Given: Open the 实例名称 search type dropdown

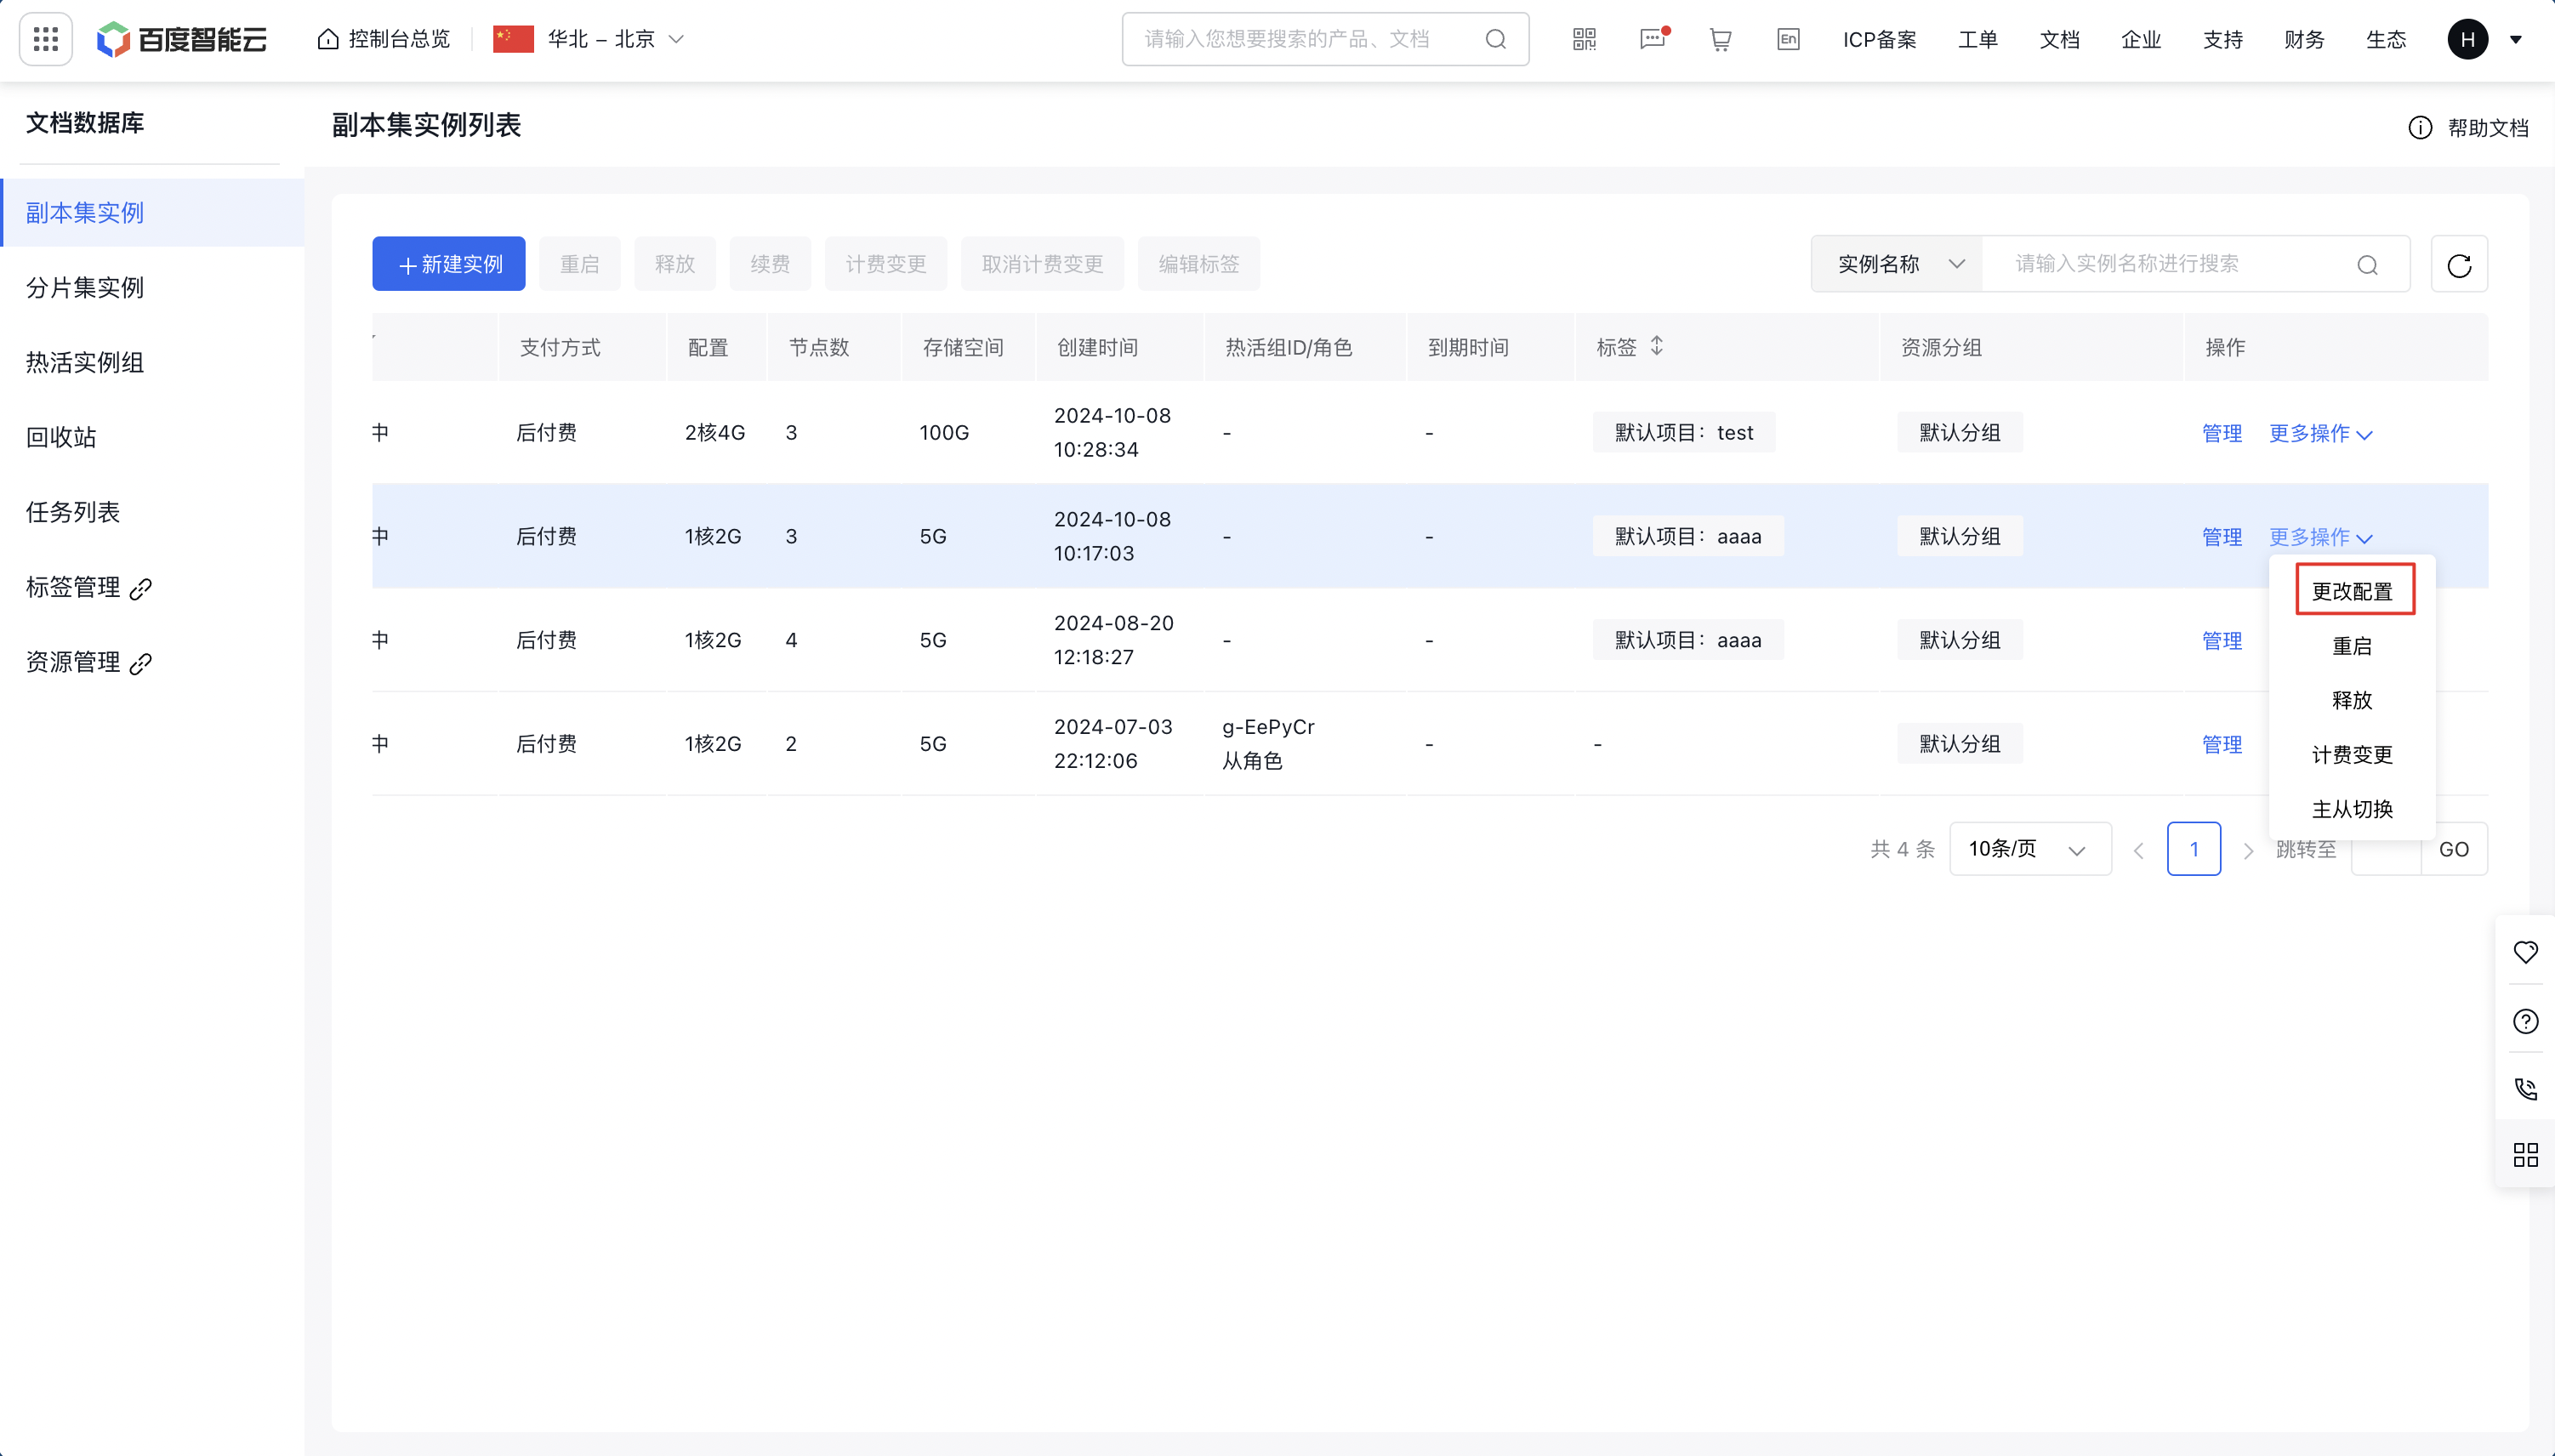Looking at the screenshot, I should tap(1897, 264).
